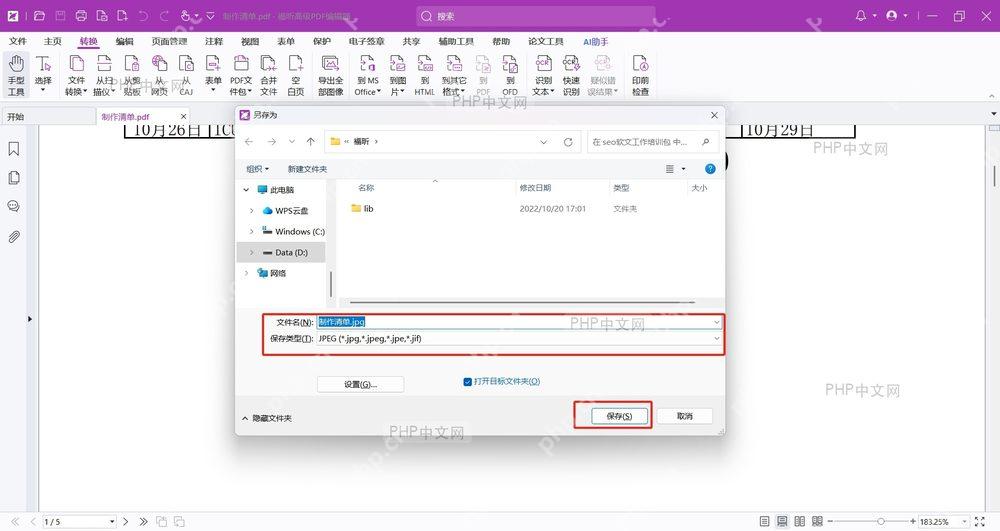This screenshot has width=1000, height=531.
Task: Convert to MS Office
Action: (x=367, y=75)
